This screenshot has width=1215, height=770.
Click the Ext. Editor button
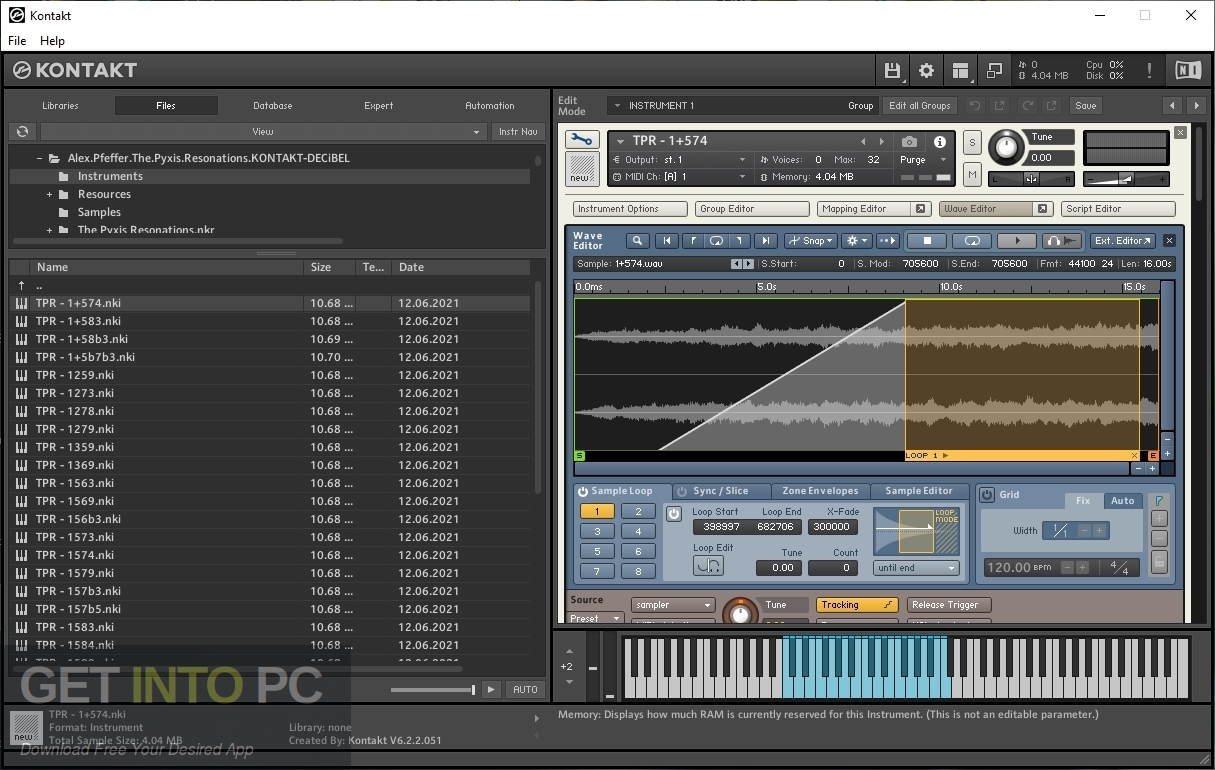click(x=1123, y=240)
